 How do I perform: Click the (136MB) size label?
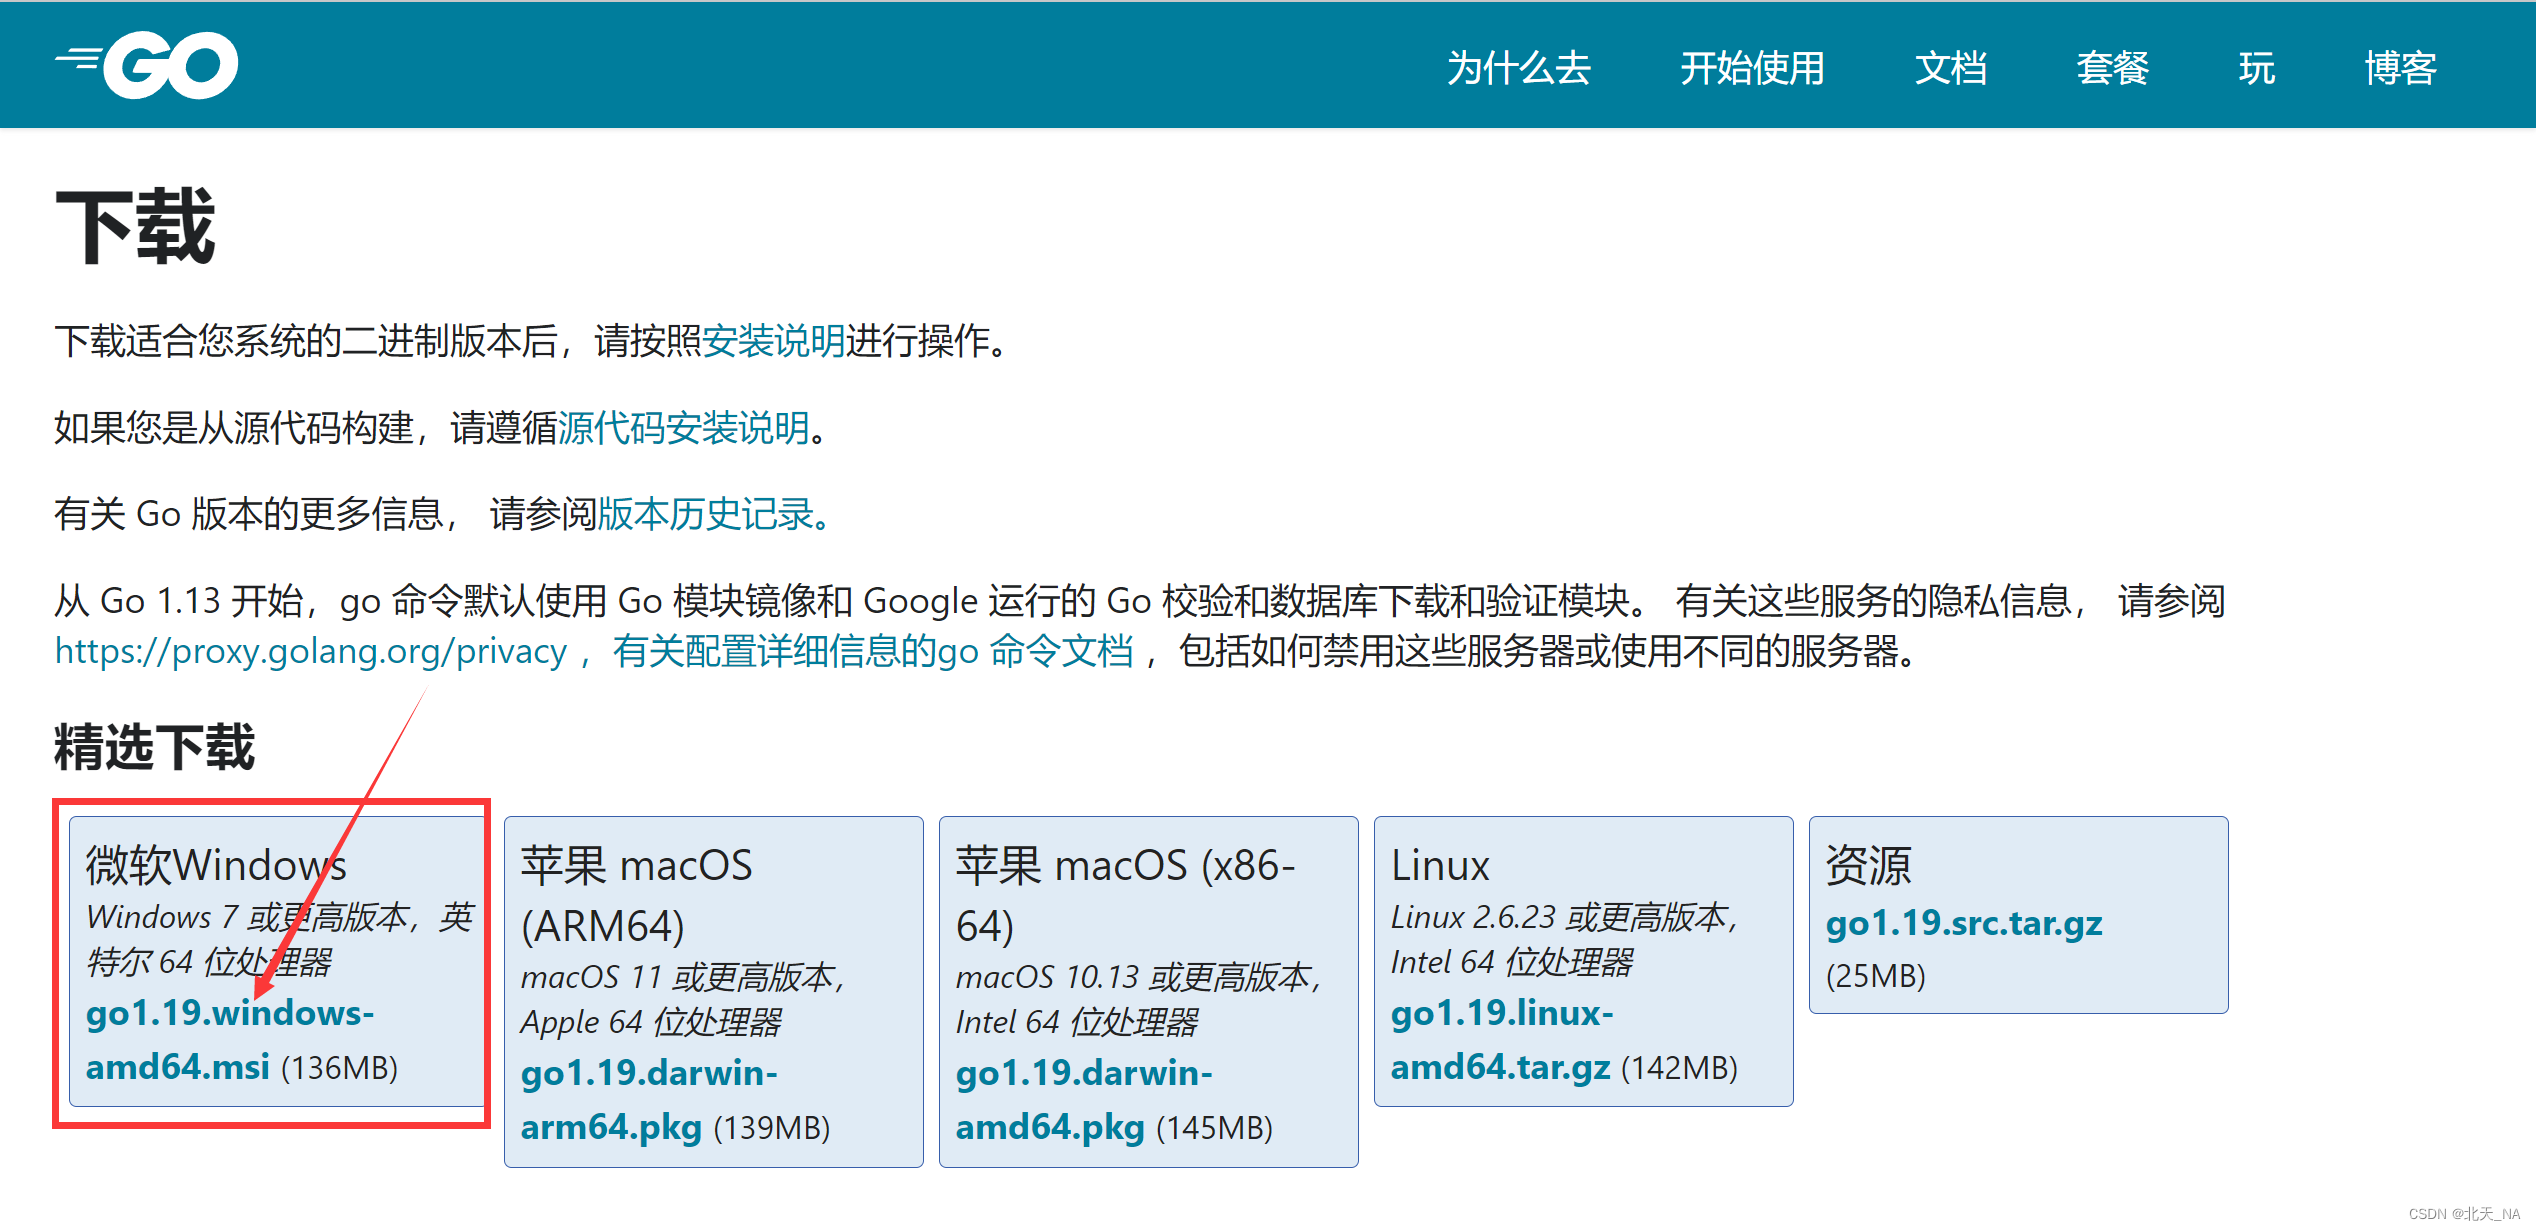pyautogui.click(x=339, y=1068)
